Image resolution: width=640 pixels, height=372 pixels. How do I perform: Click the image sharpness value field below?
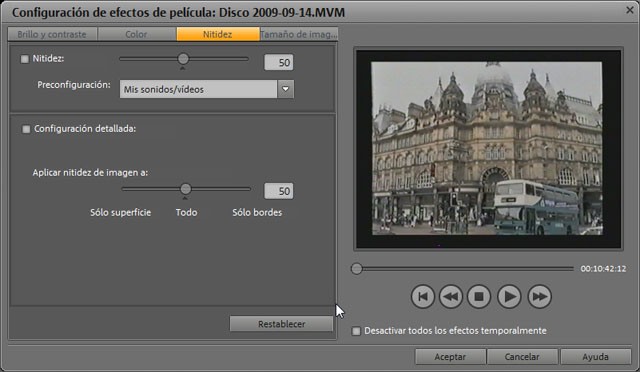coord(278,191)
